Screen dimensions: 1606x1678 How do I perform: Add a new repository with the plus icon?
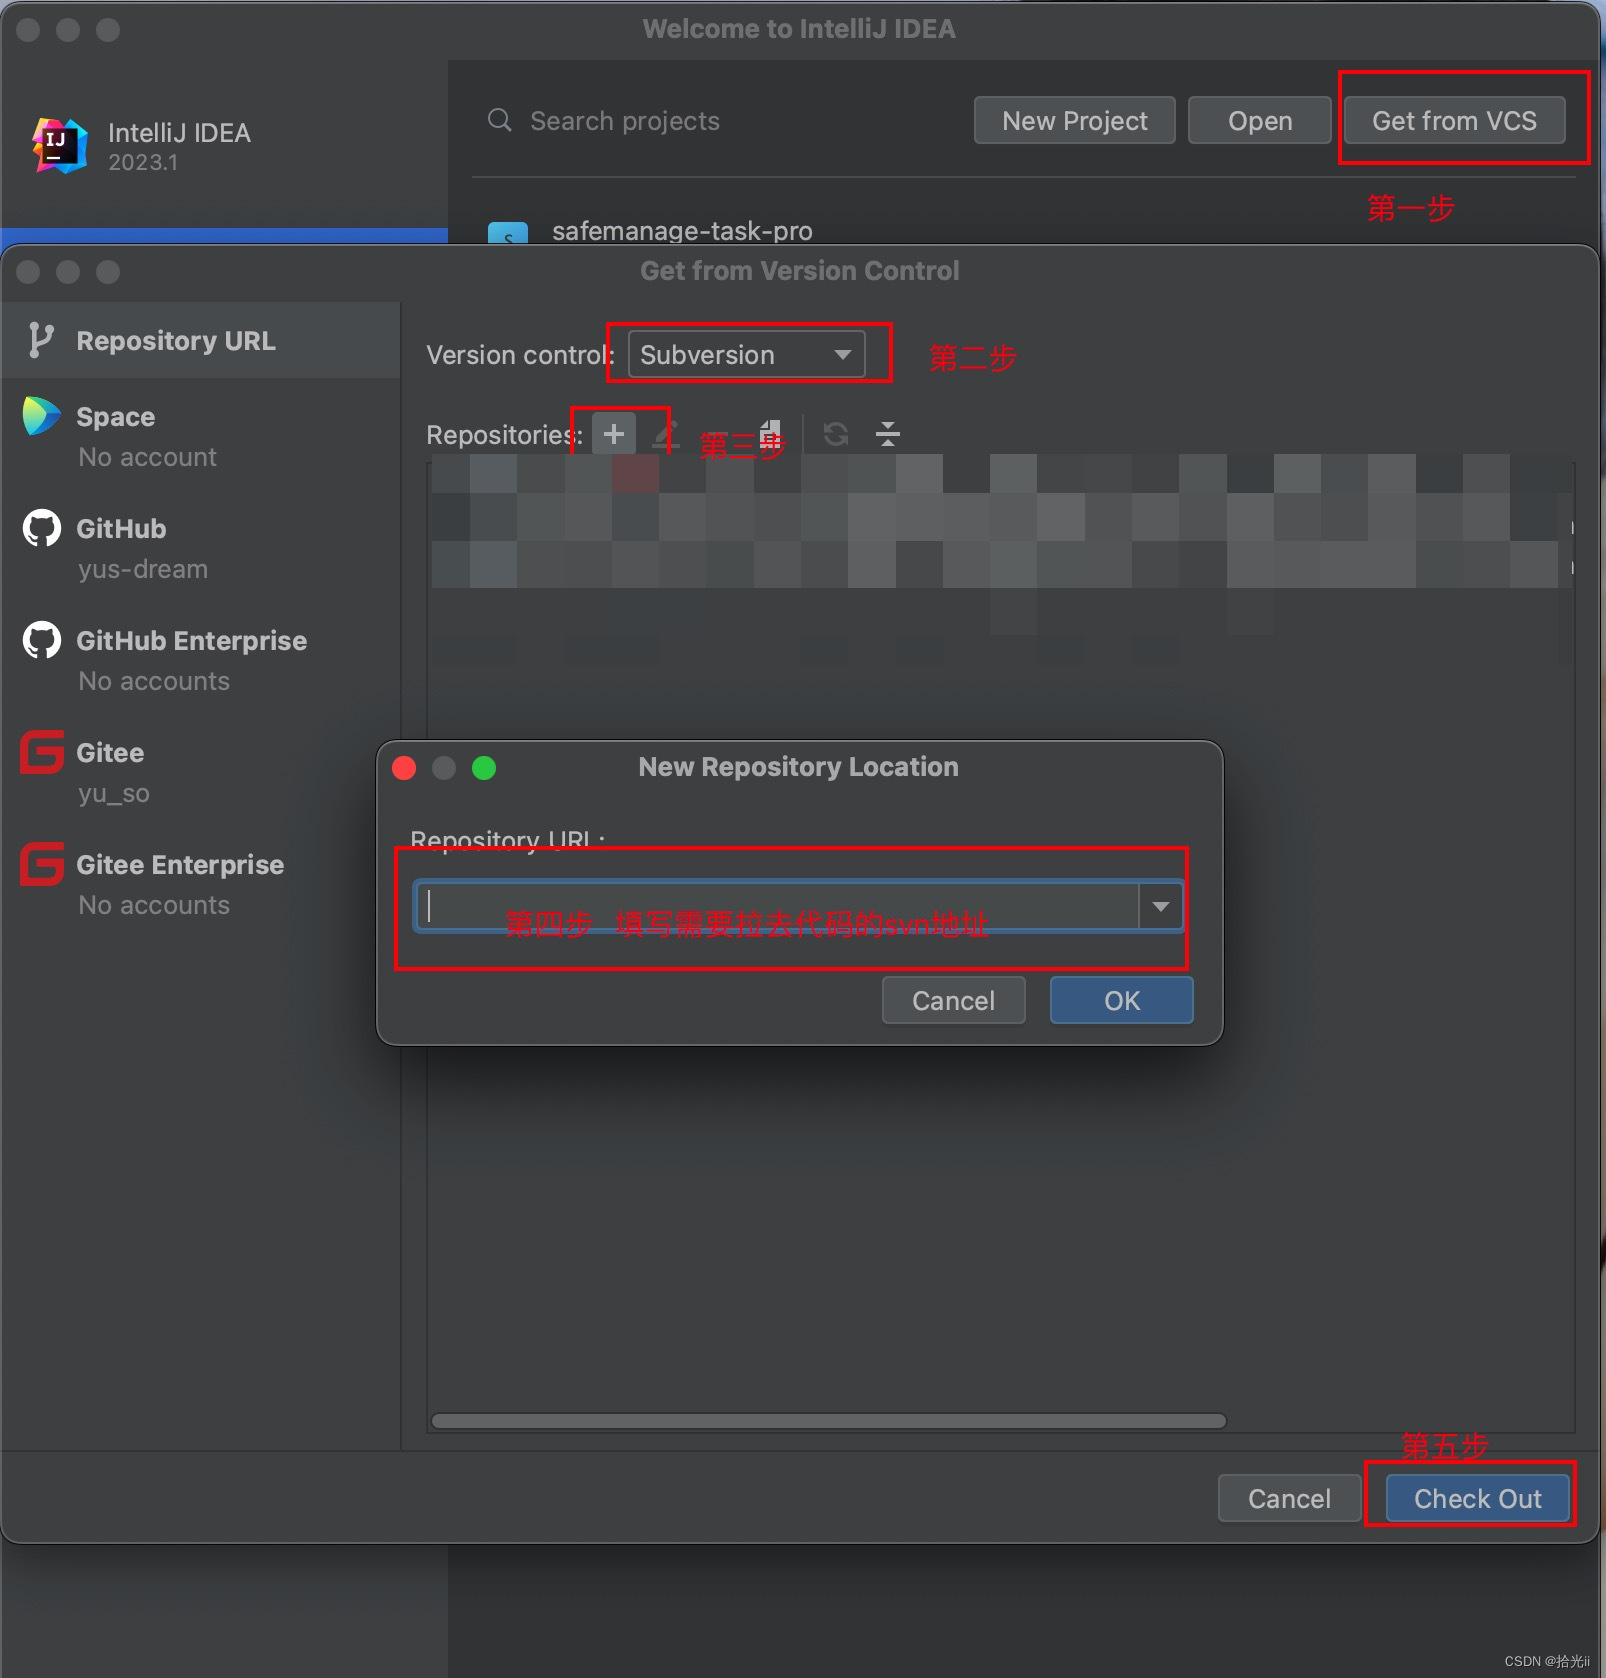pos(612,433)
